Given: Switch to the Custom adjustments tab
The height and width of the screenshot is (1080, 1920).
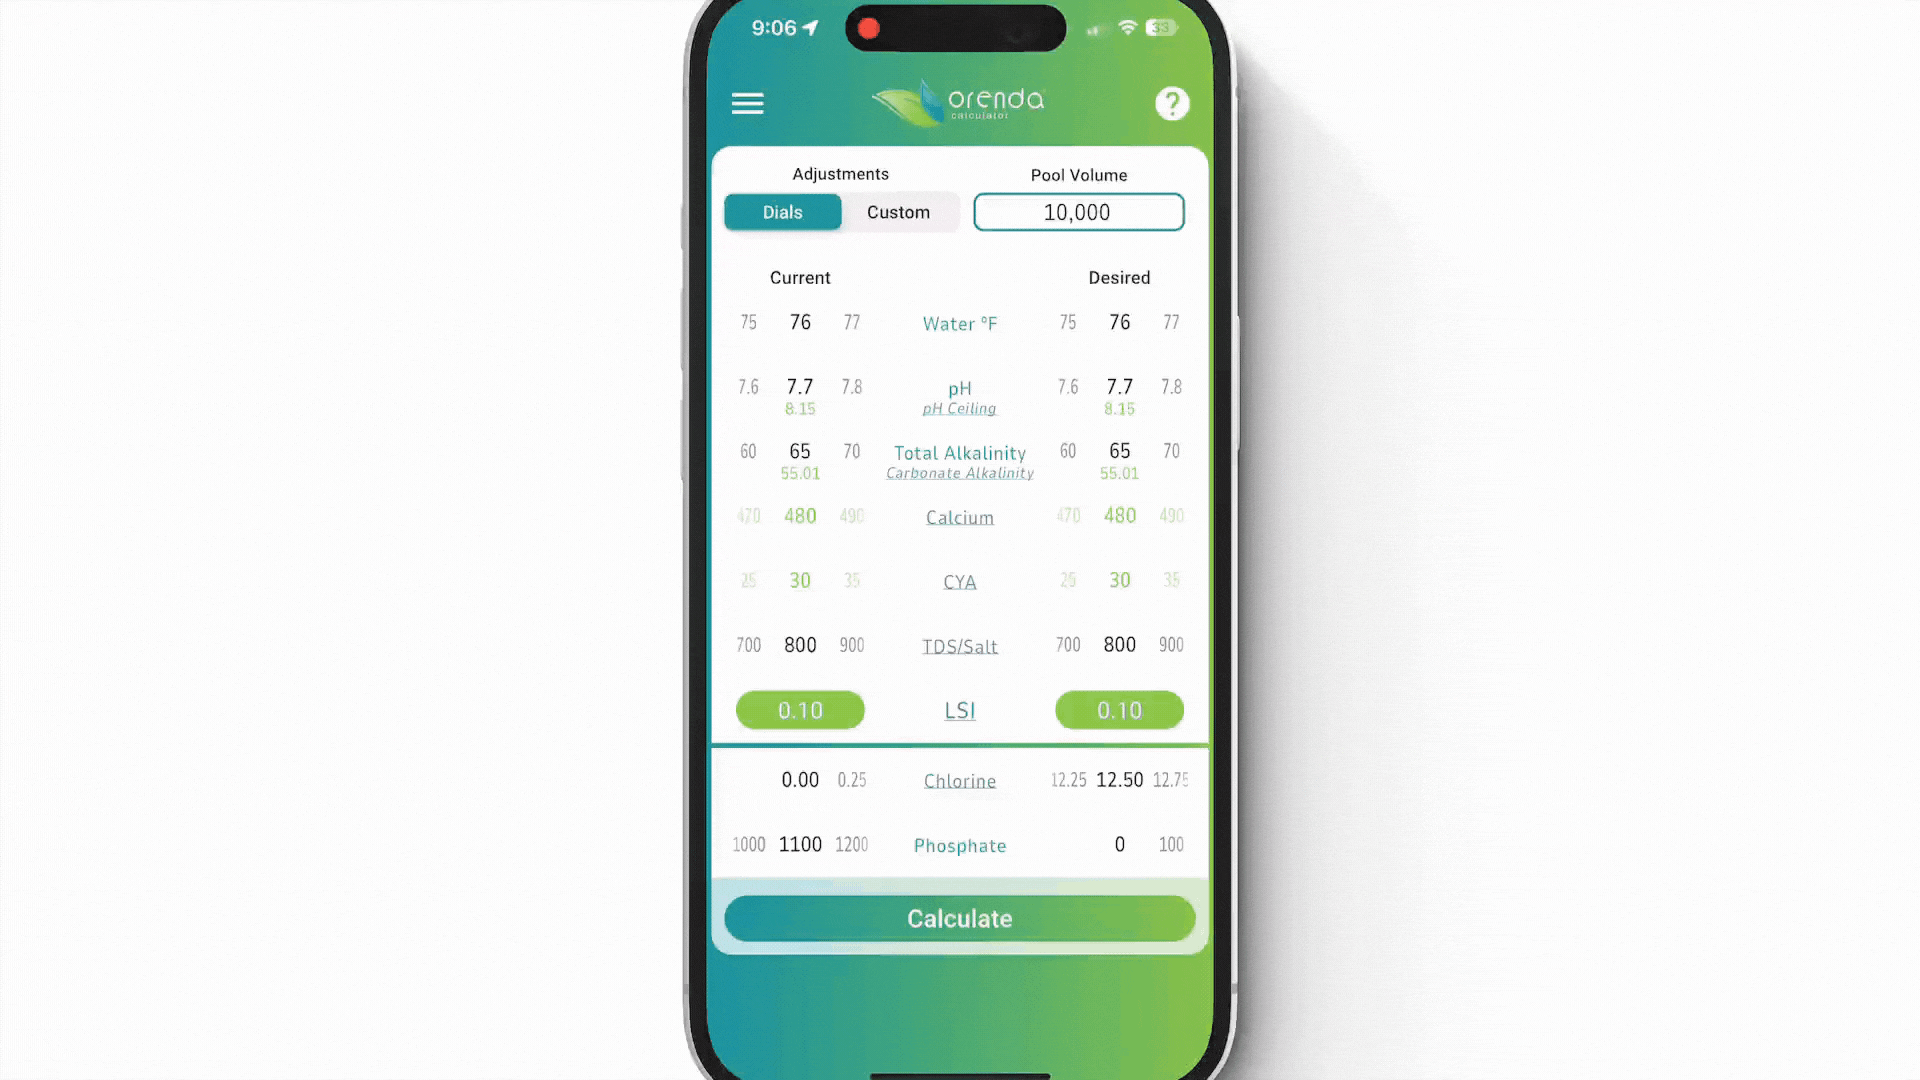Looking at the screenshot, I should (x=898, y=212).
